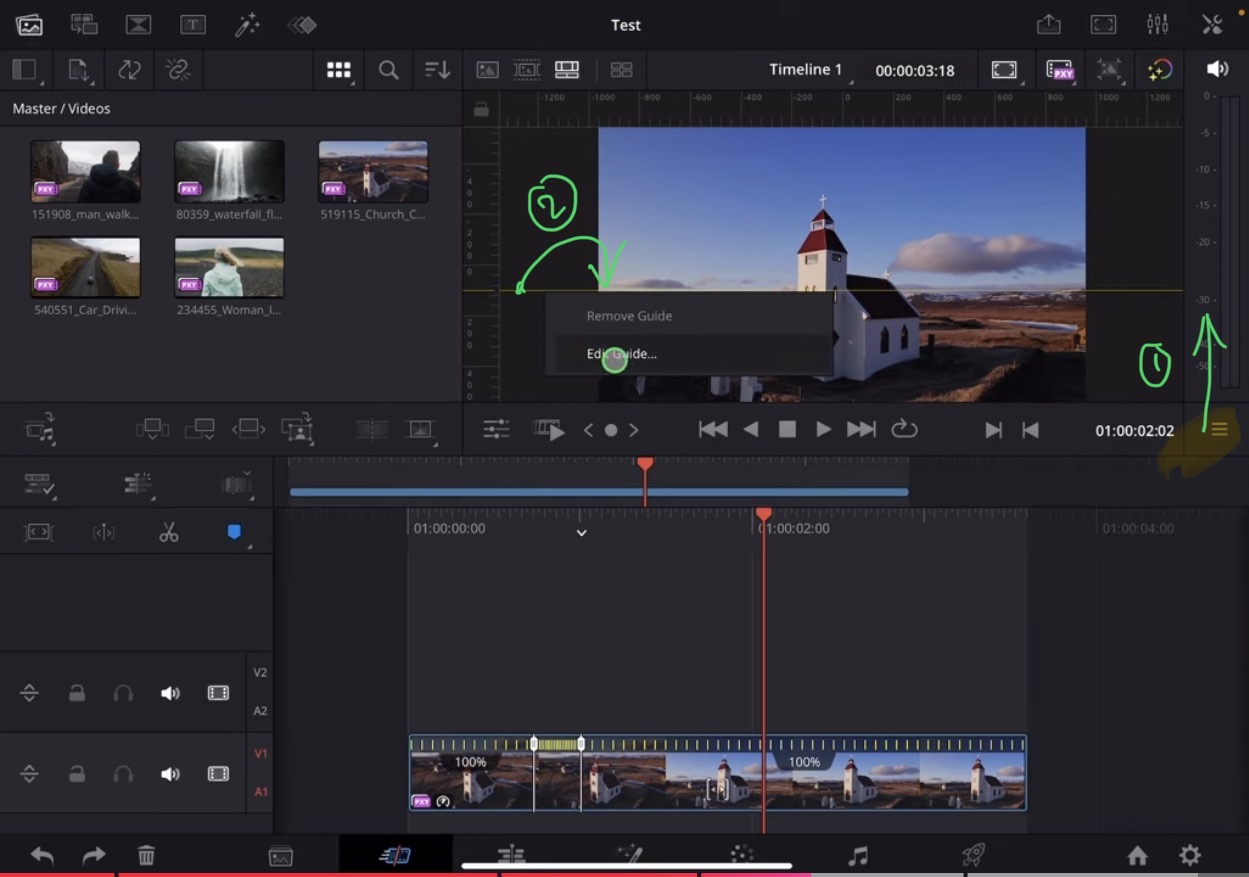Choose Edit Guide from the context menu
1249x877 pixels.
click(621, 353)
